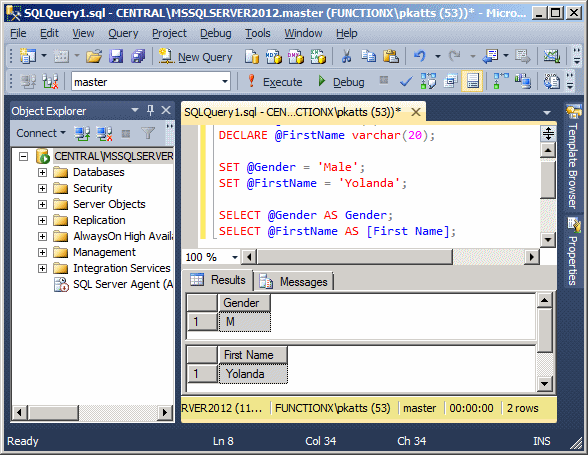Toggle Results to Grid button
Image resolution: width=588 pixels, height=455 pixels.
[x=472, y=81]
